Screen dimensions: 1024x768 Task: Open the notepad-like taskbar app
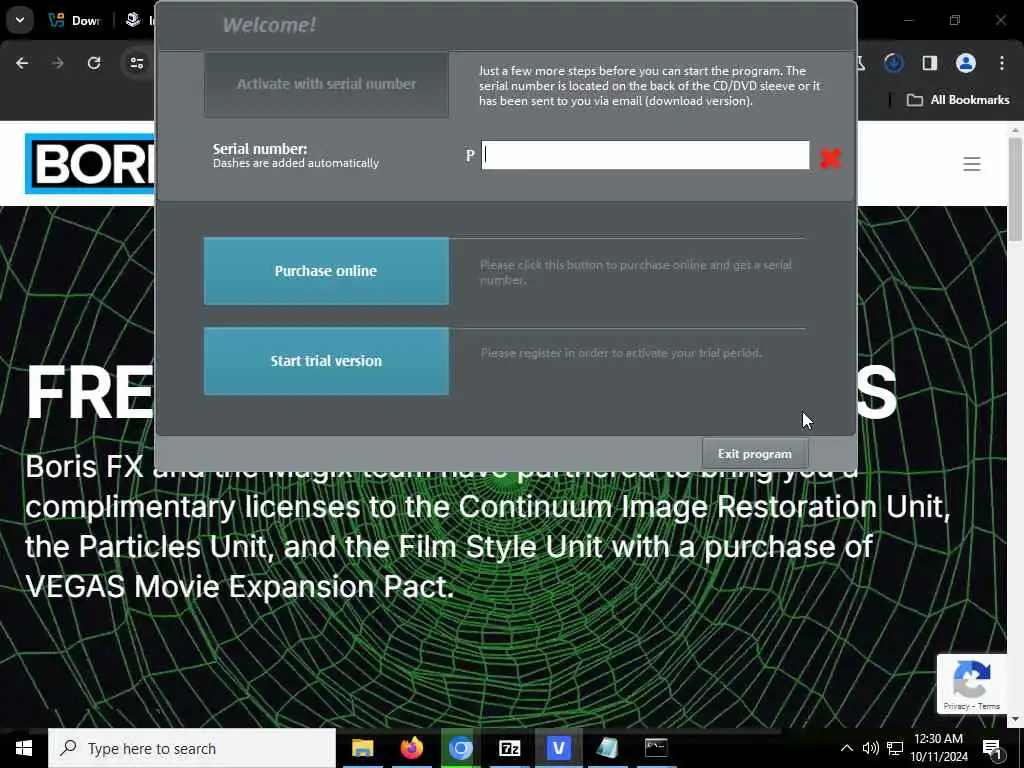(607, 748)
